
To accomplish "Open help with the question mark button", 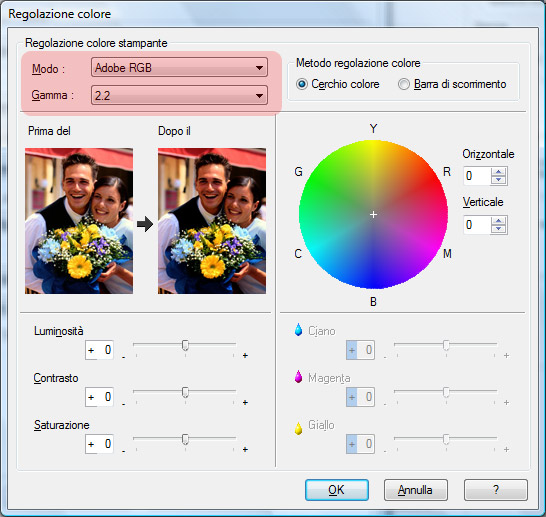I will (x=496, y=490).
